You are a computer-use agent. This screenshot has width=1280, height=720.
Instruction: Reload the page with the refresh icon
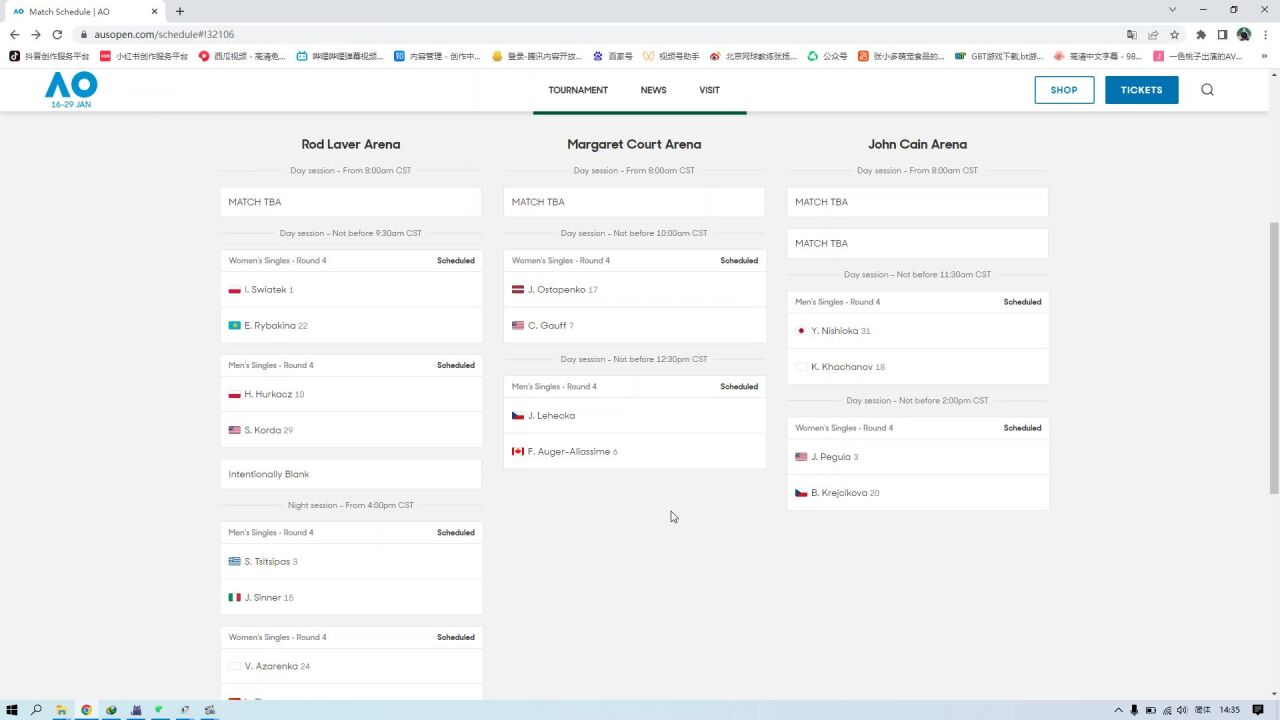pos(57,34)
